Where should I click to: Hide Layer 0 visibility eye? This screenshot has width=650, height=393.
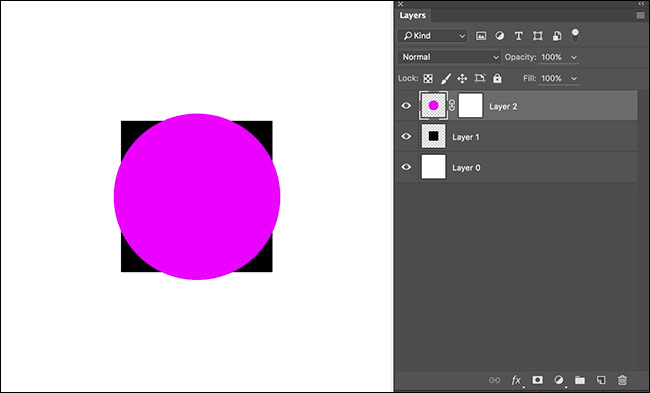[x=406, y=167]
